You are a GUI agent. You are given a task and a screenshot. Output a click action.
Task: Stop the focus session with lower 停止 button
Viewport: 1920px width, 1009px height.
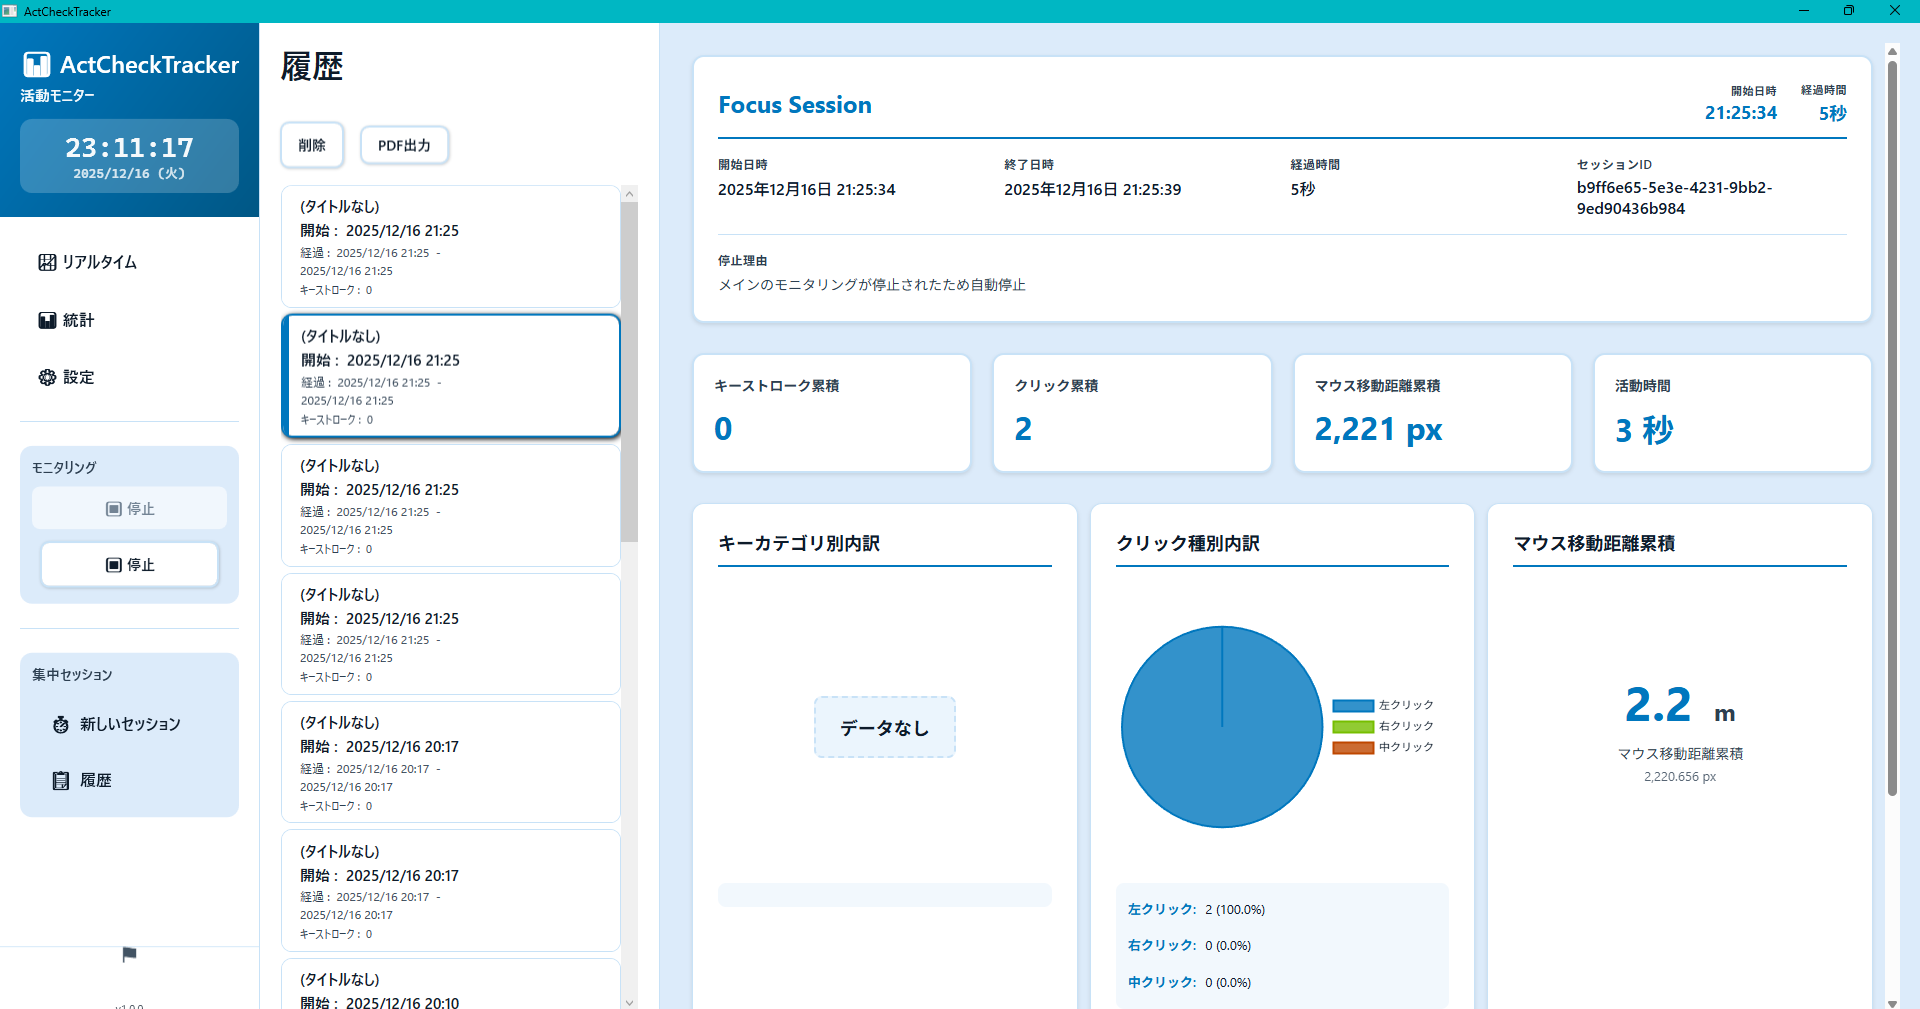pos(129,564)
